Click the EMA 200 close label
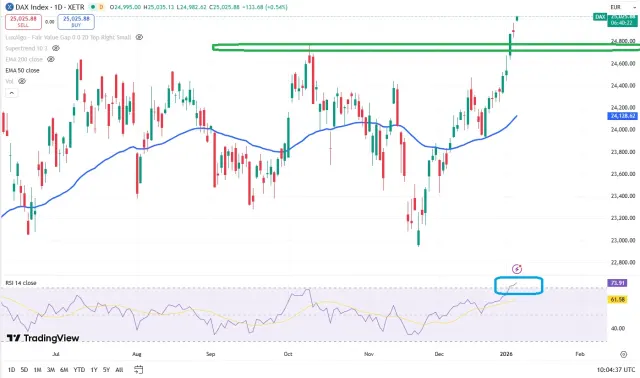Image resolution: width=640 pixels, height=378 pixels. click(x=24, y=59)
